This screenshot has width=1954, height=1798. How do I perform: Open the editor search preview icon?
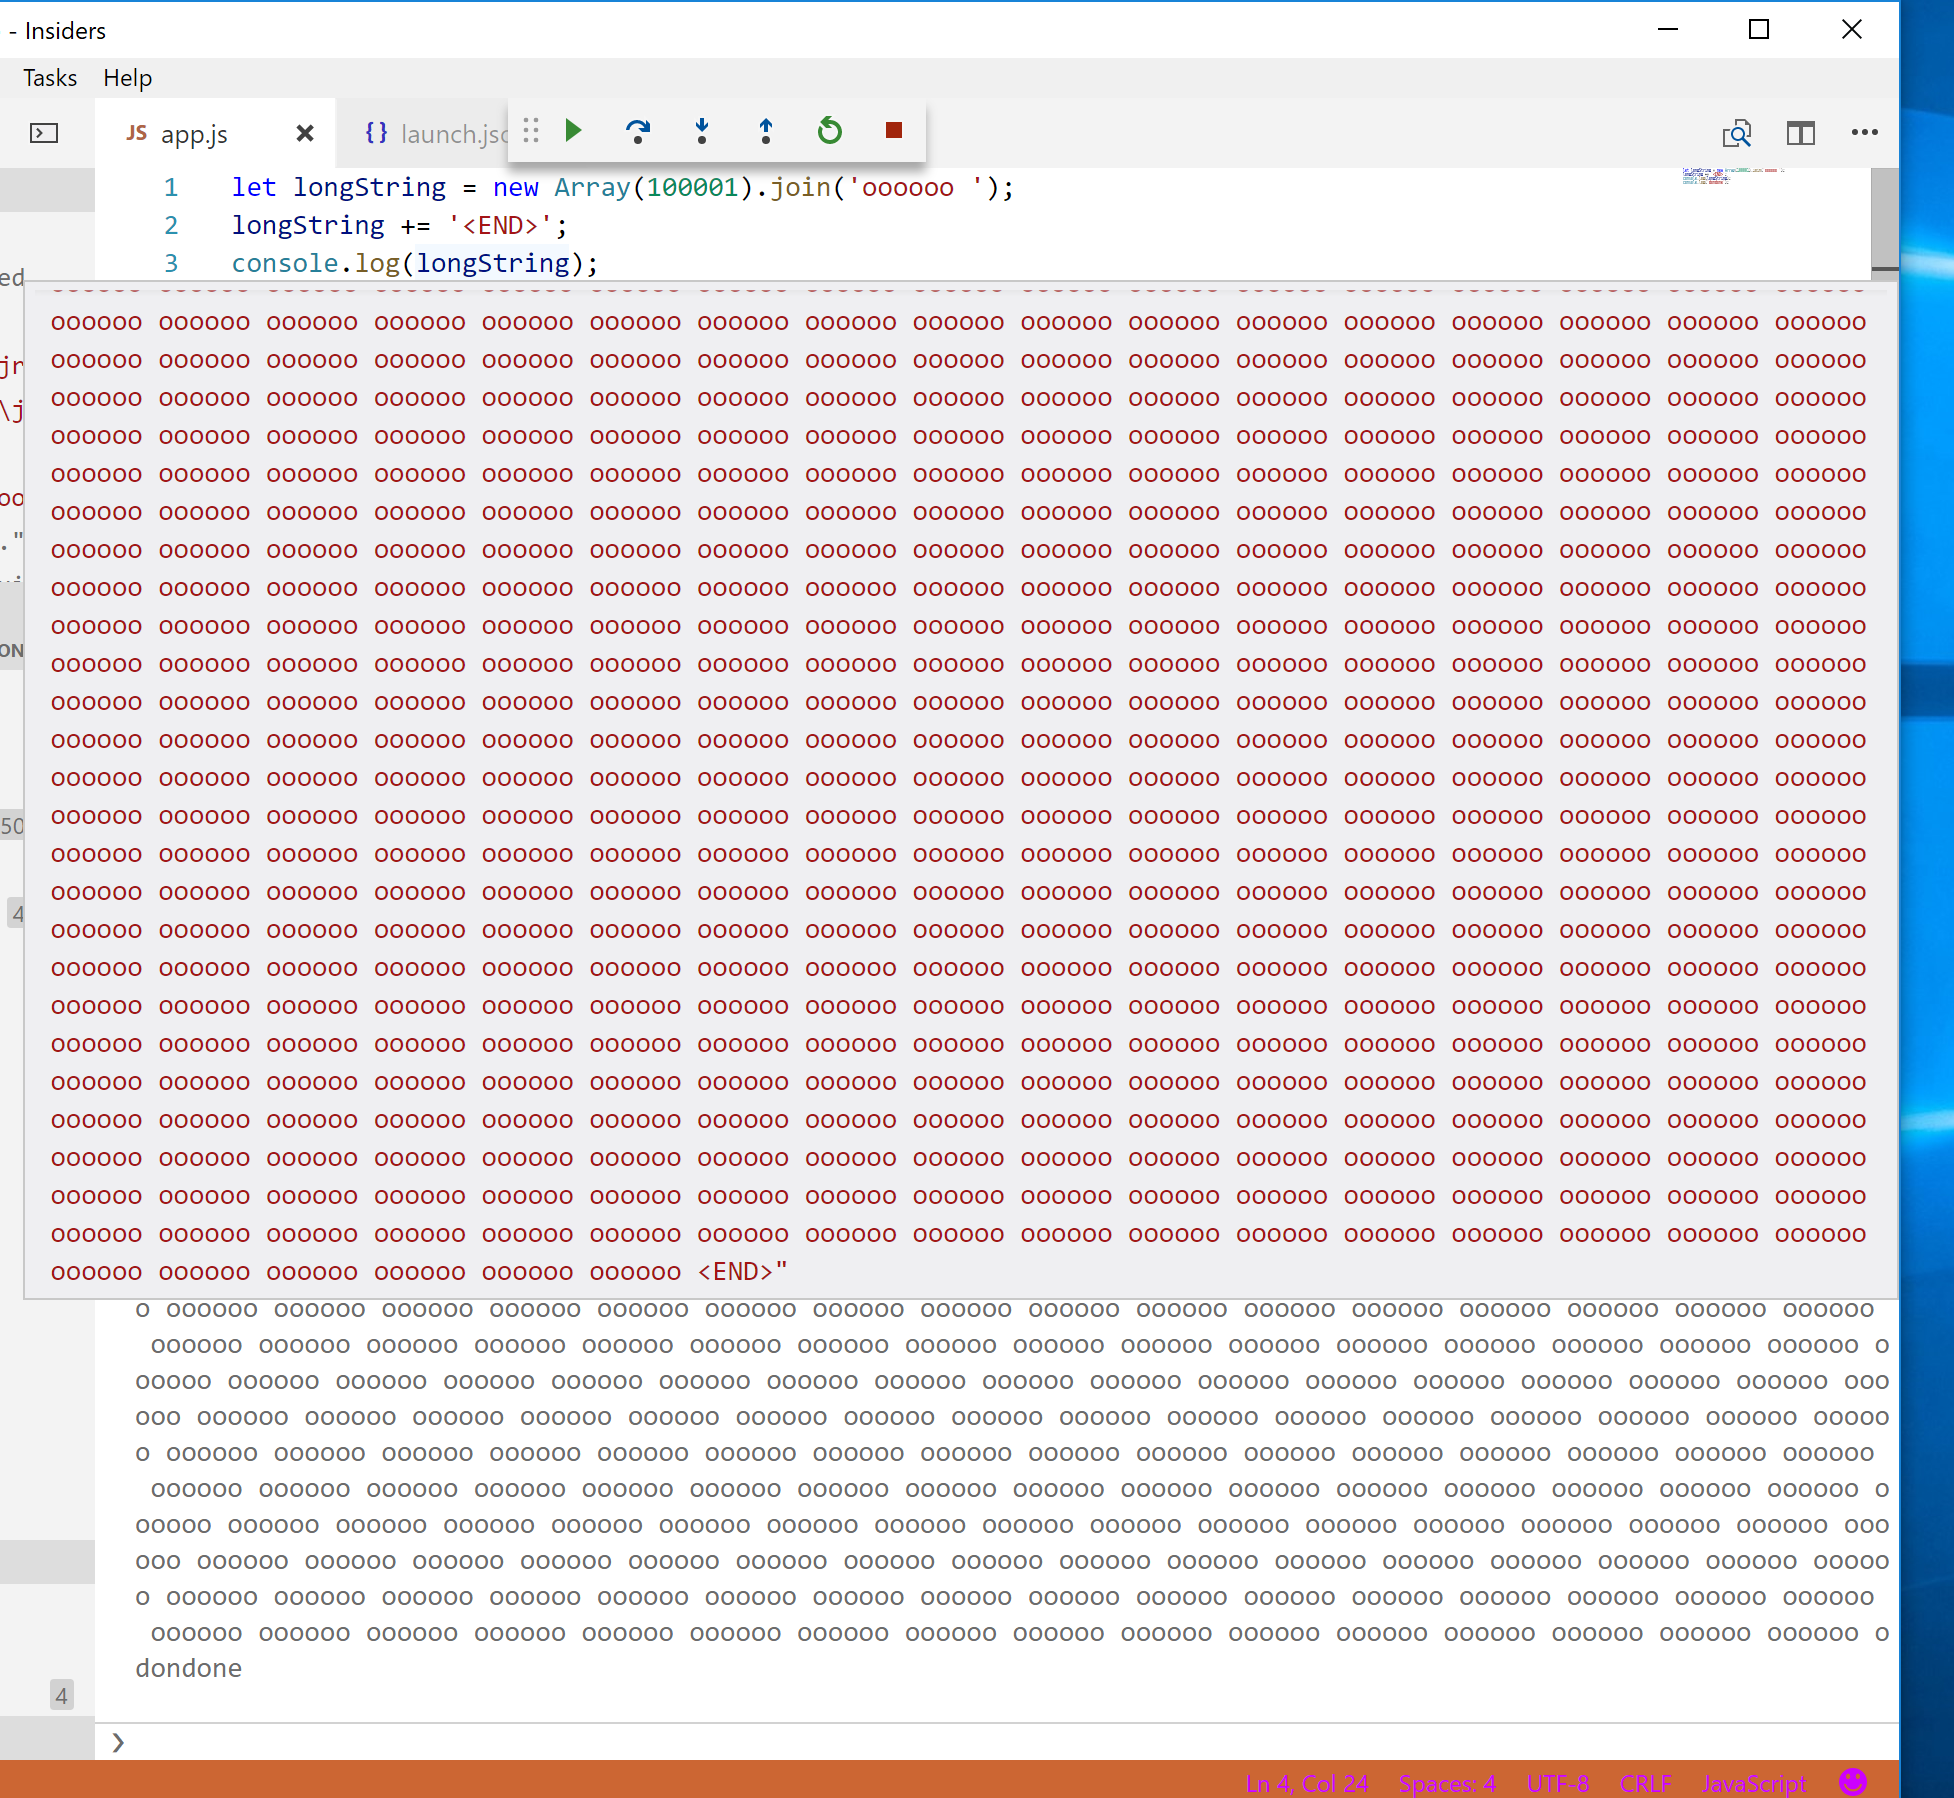click(1738, 132)
